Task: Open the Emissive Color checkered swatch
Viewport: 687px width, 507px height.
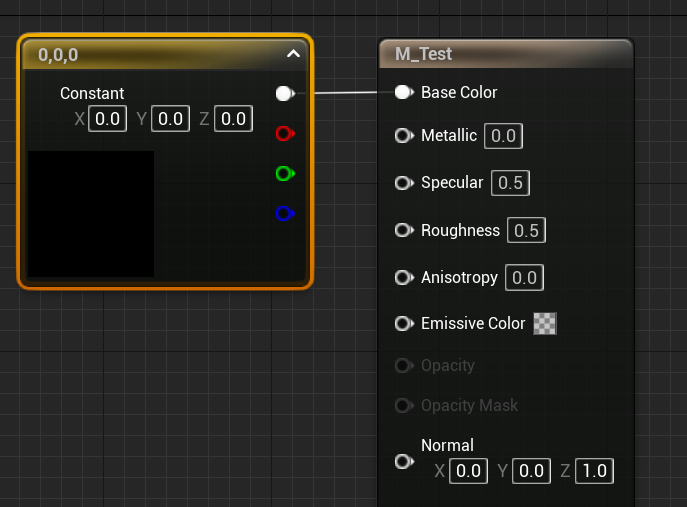Action: tap(545, 323)
